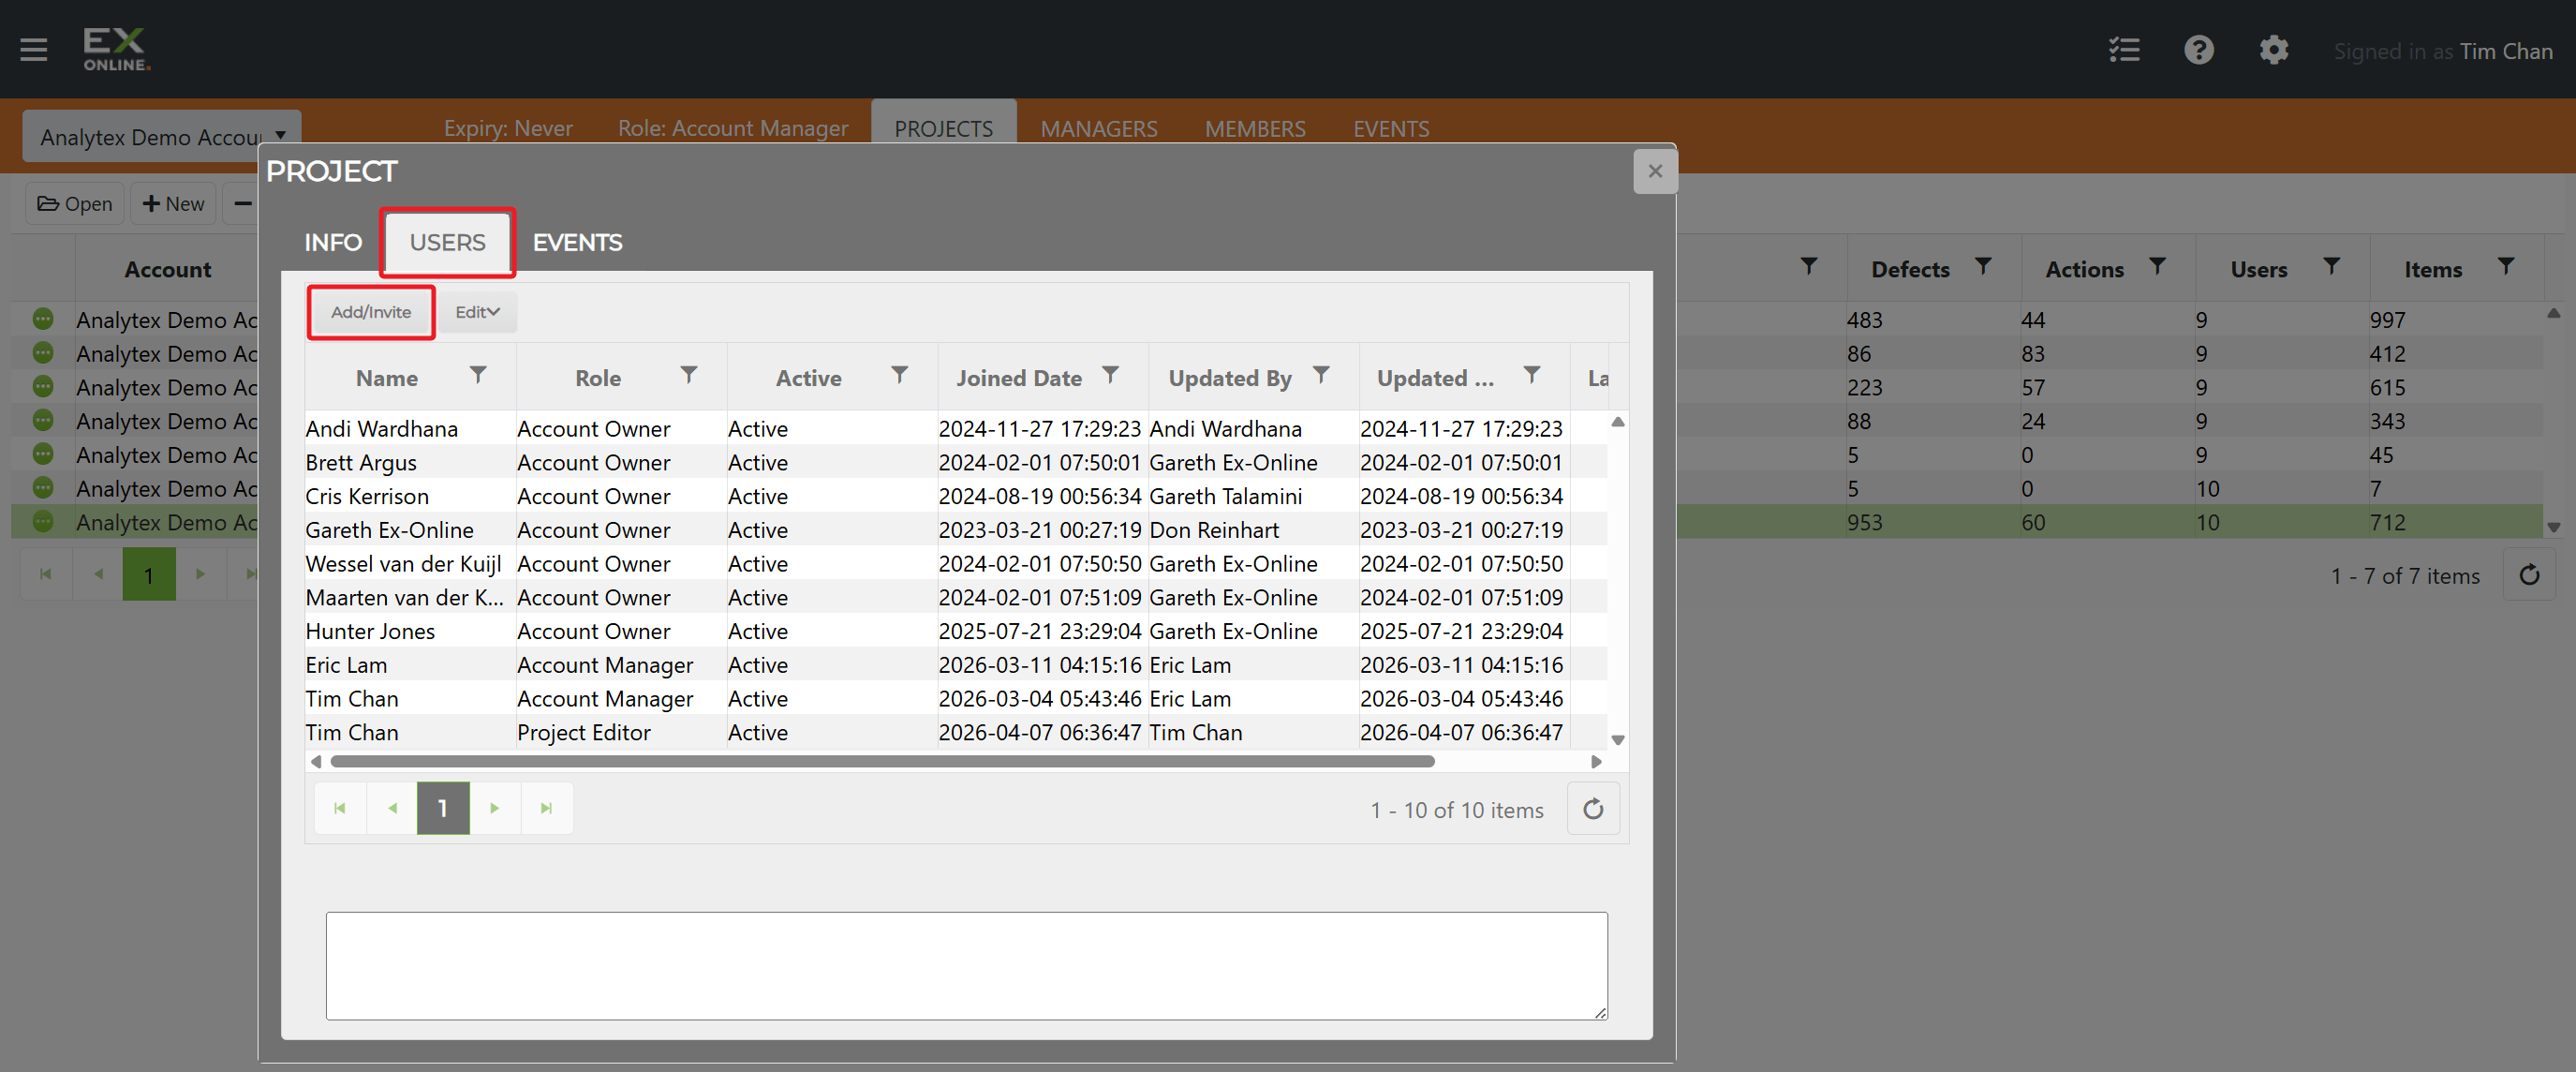Select the Eric Lam user row
Viewport: 2576px width, 1072px height.
(x=956, y=664)
